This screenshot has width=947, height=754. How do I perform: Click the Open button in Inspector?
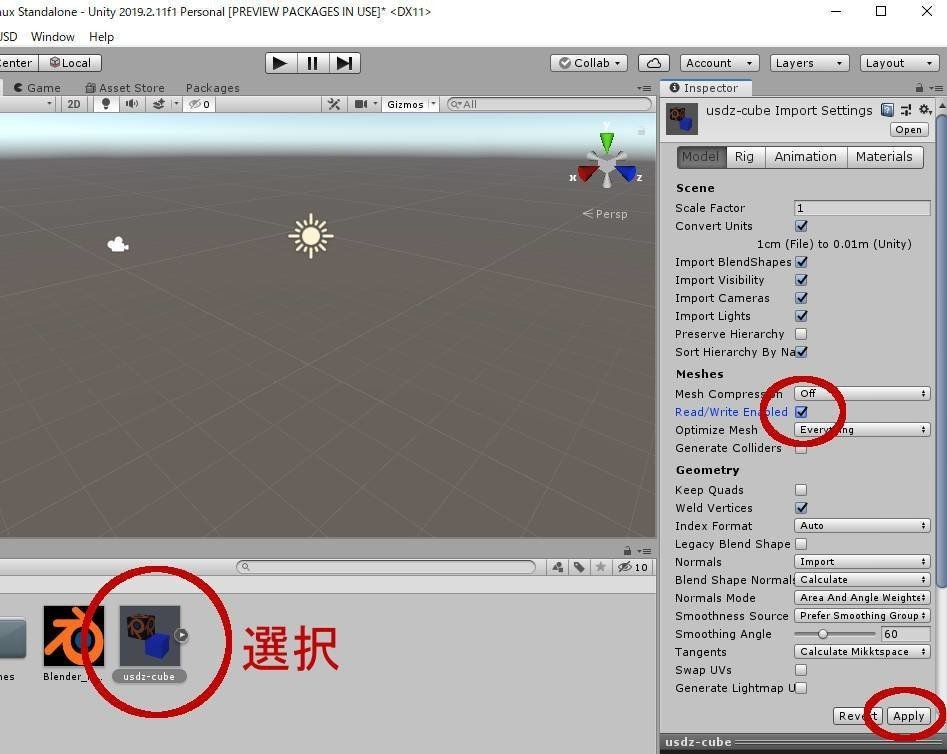point(908,129)
